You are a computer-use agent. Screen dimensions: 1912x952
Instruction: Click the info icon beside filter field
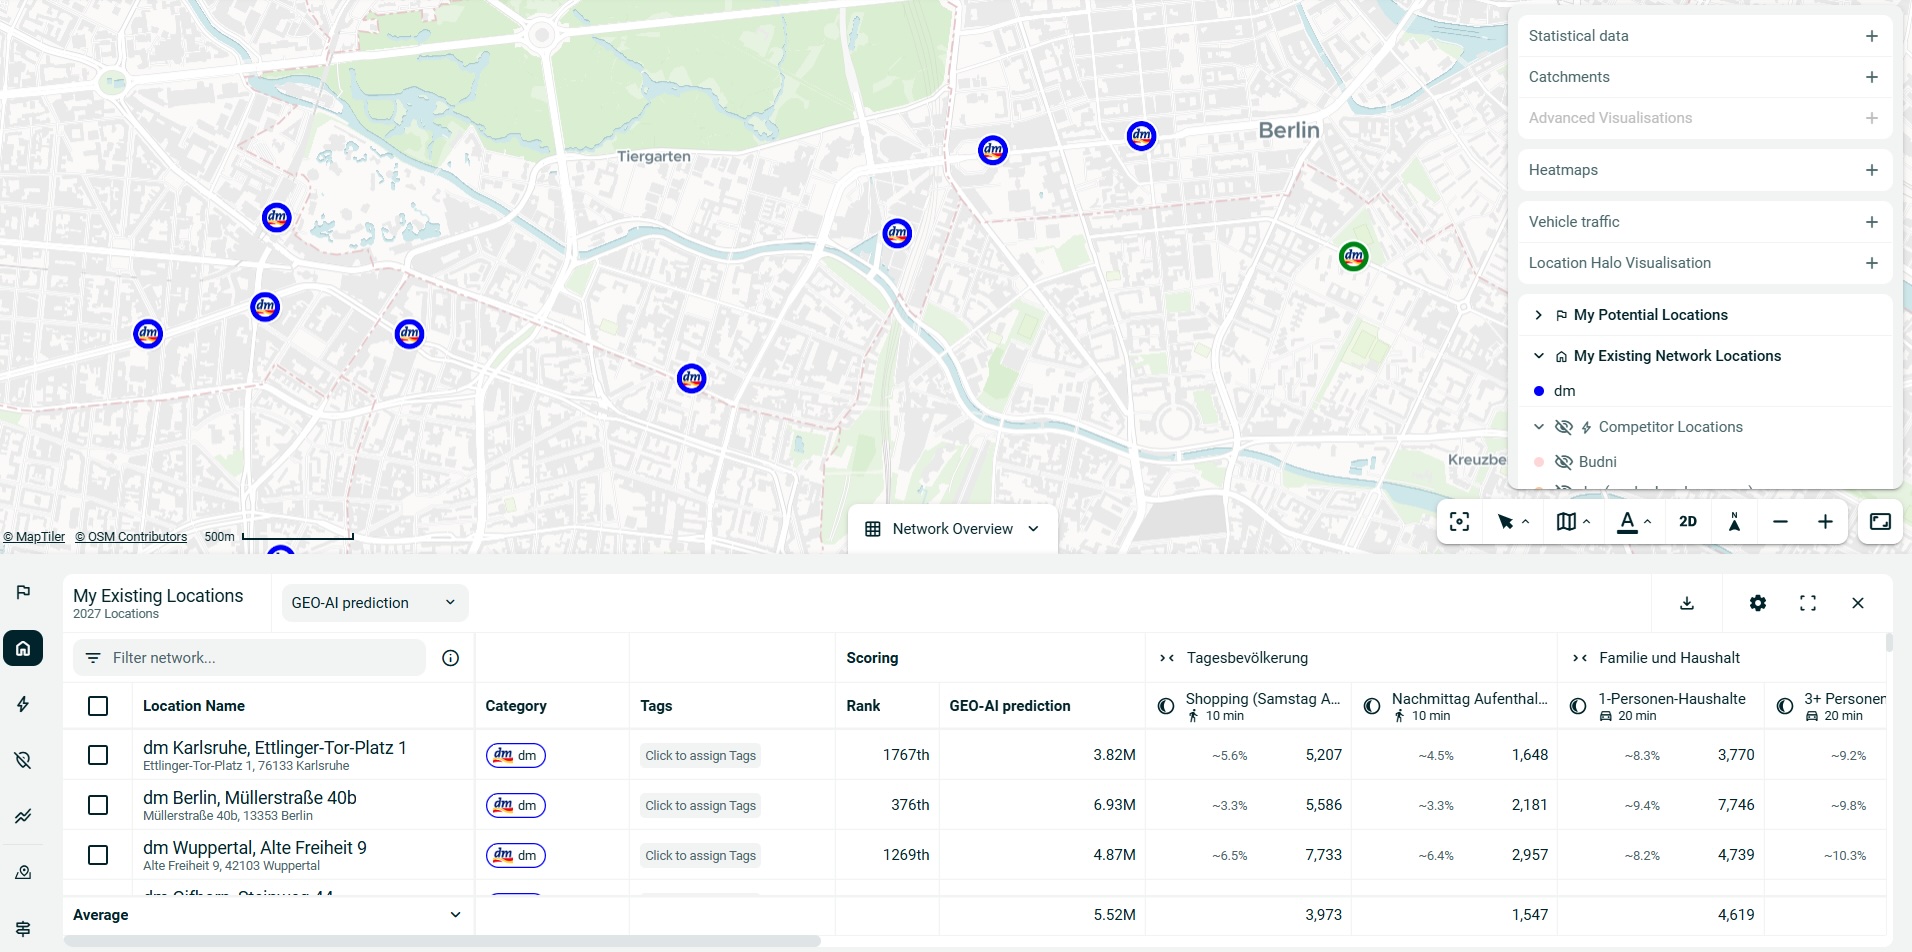pyautogui.click(x=451, y=658)
